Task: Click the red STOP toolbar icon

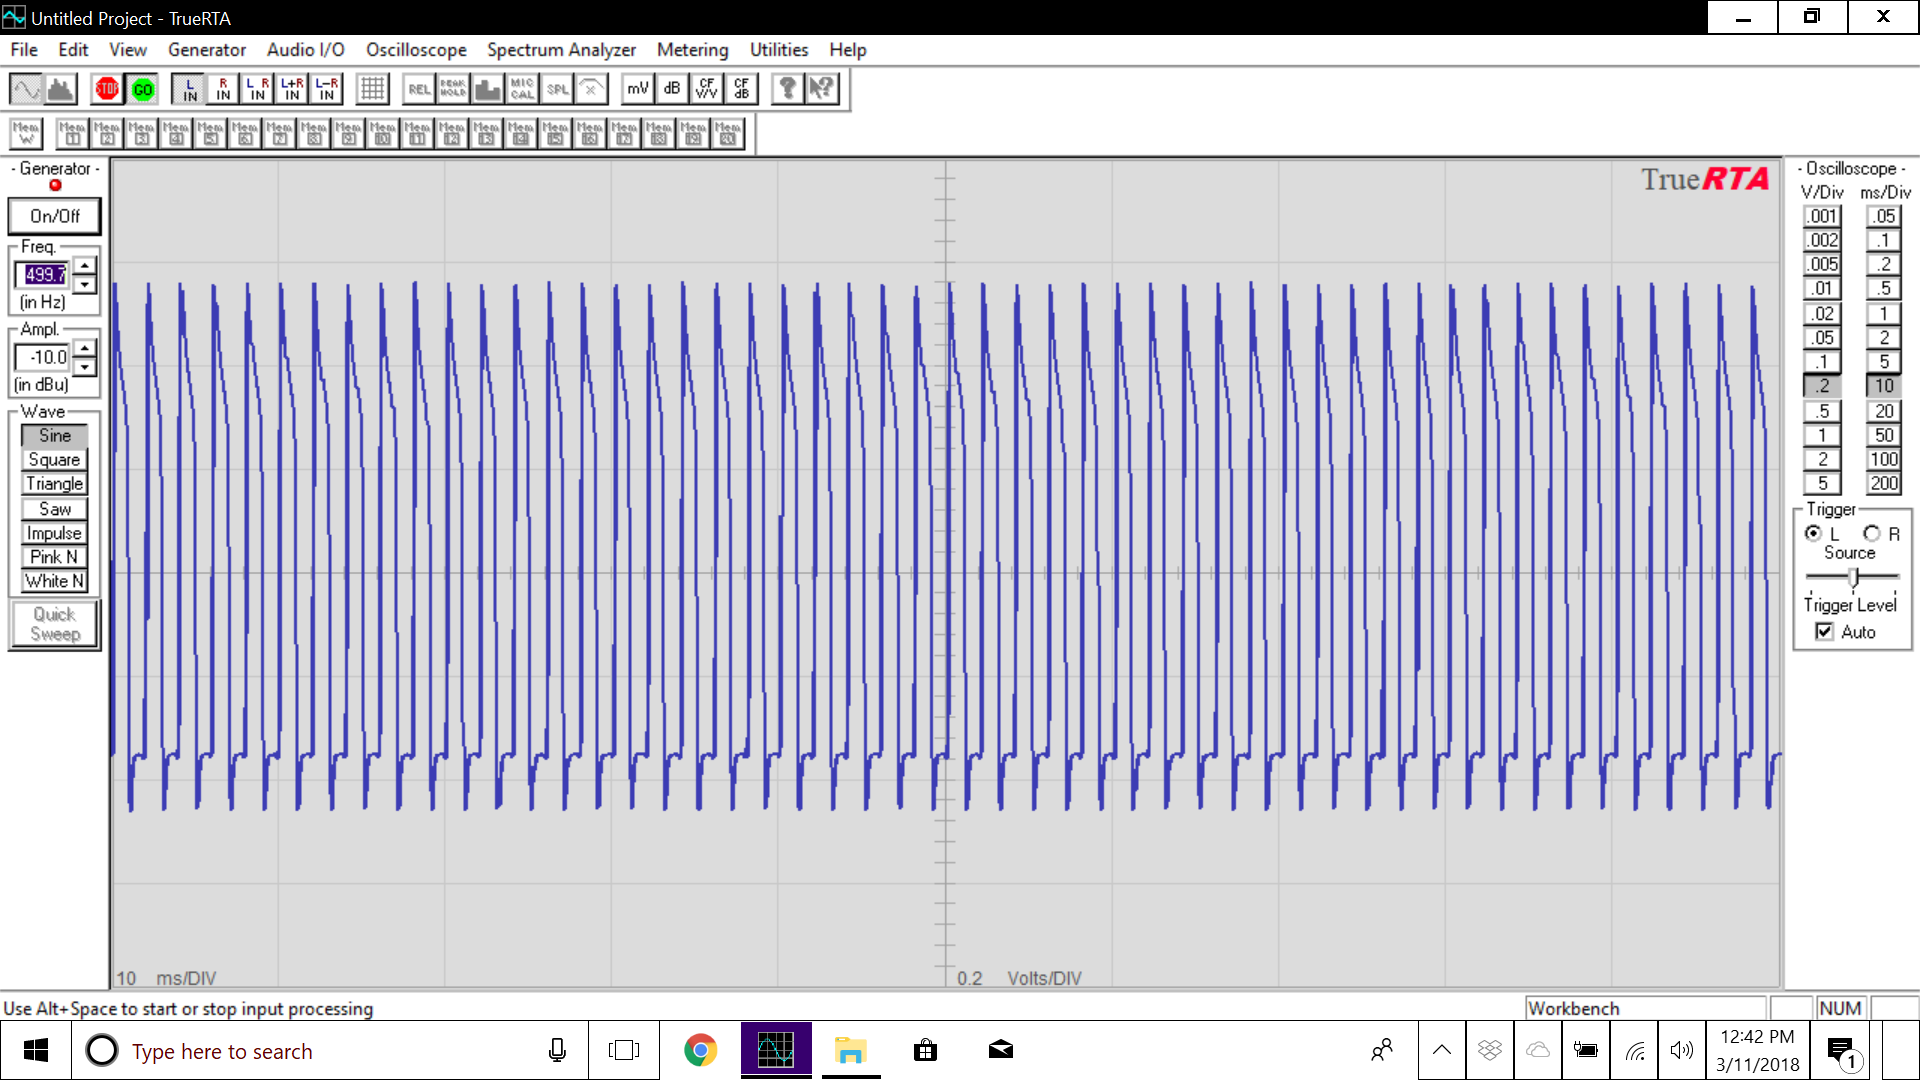Action: point(107,89)
